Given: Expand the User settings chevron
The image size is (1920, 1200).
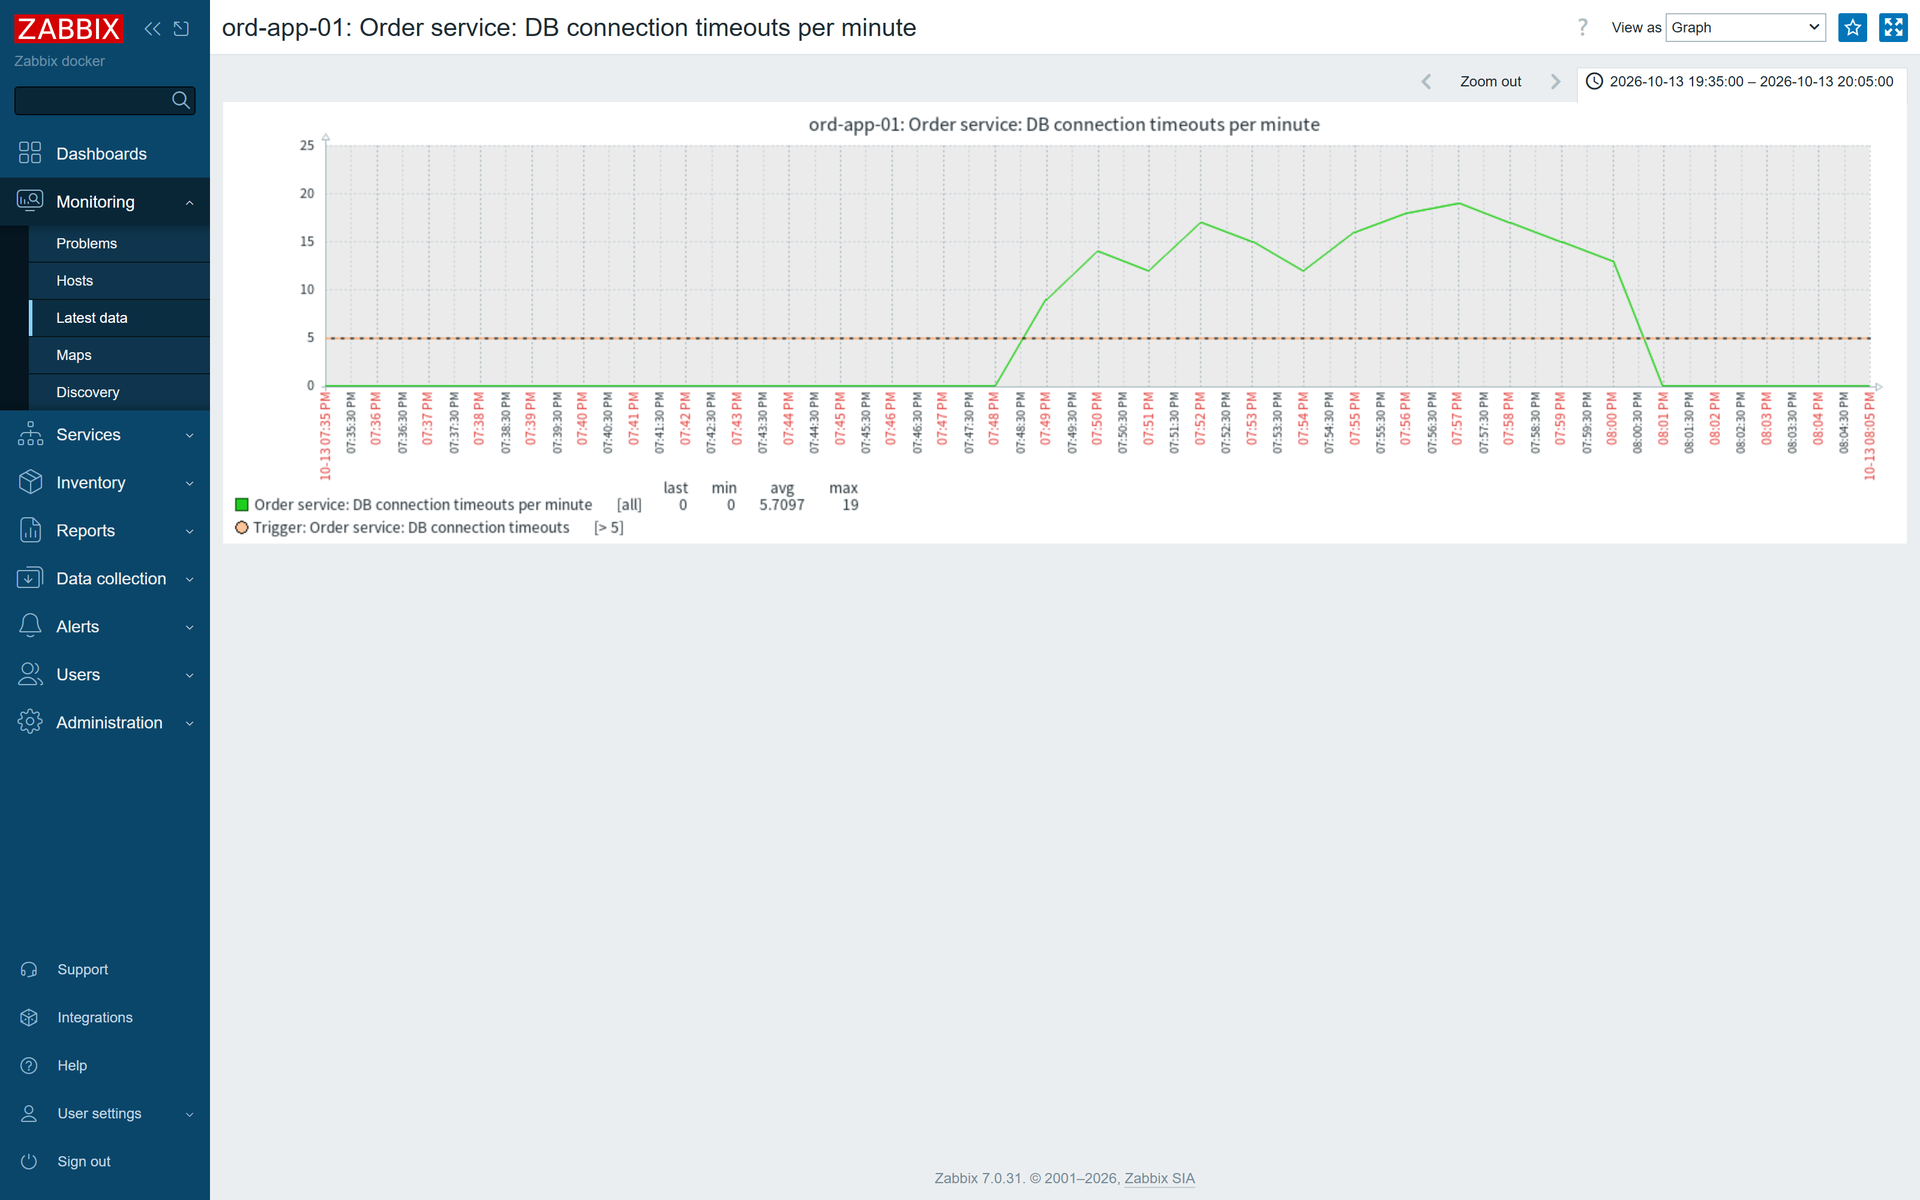Looking at the screenshot, I should tap(189, 1114).
